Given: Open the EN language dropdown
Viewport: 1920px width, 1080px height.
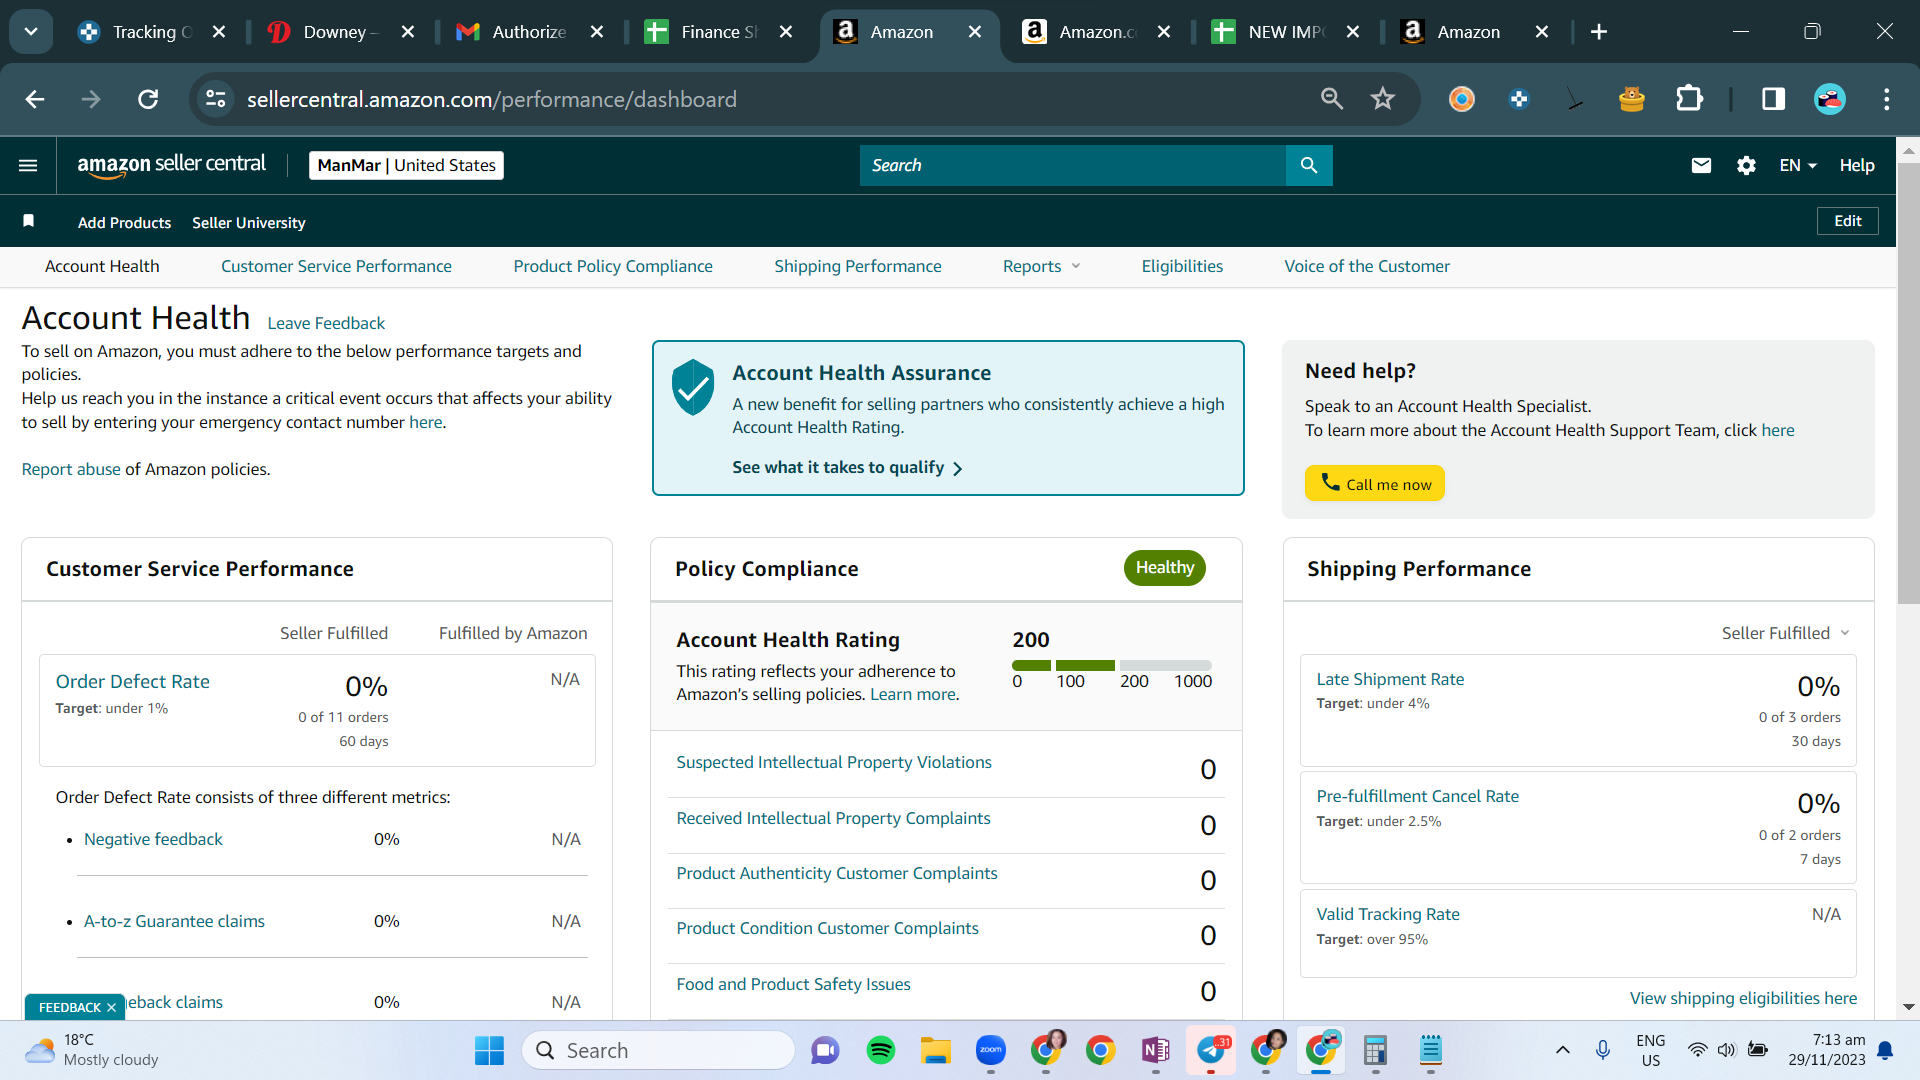Looking at the screenshot, I should 1797,165.
